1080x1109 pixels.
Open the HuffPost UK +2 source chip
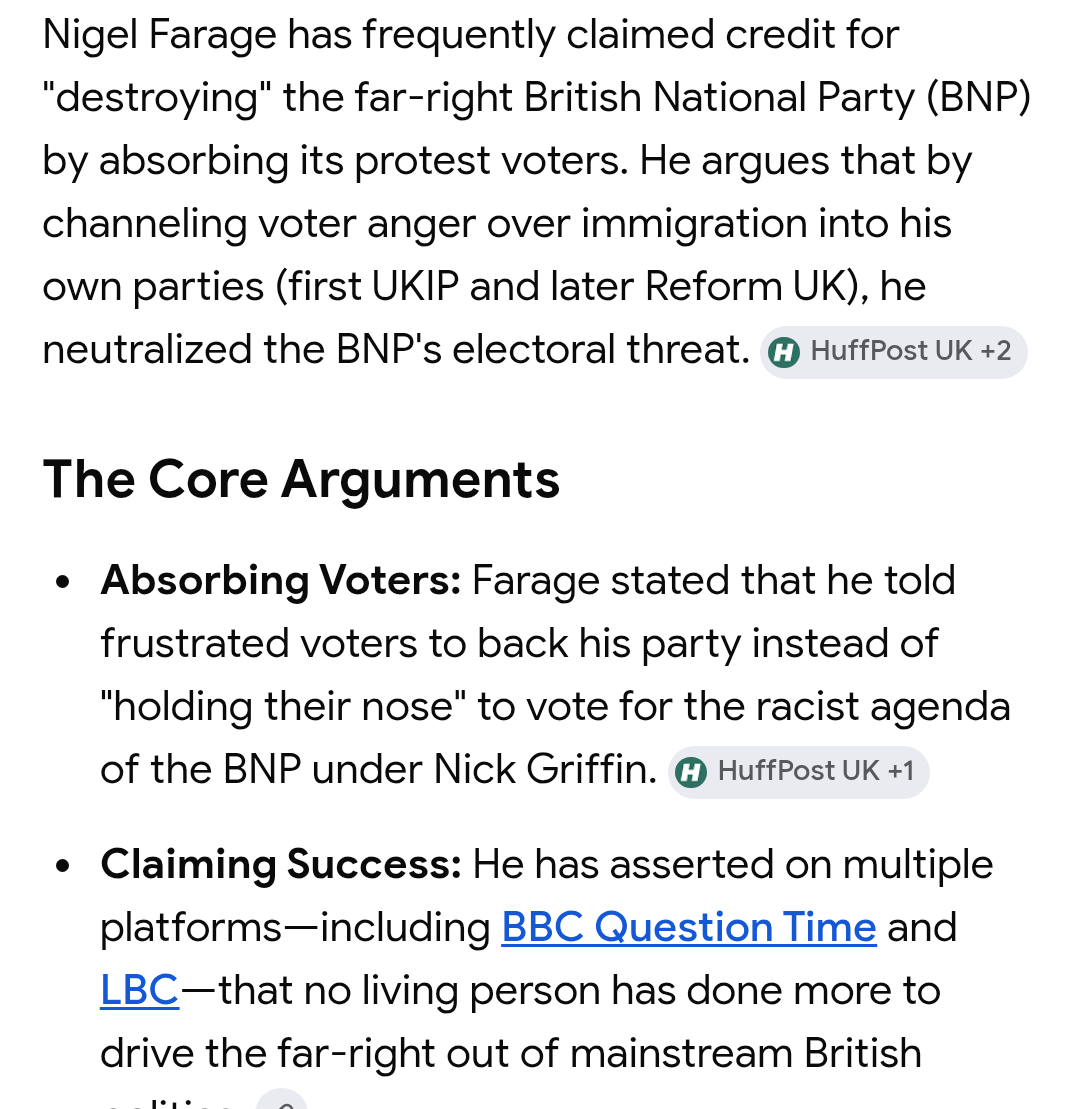893,352
